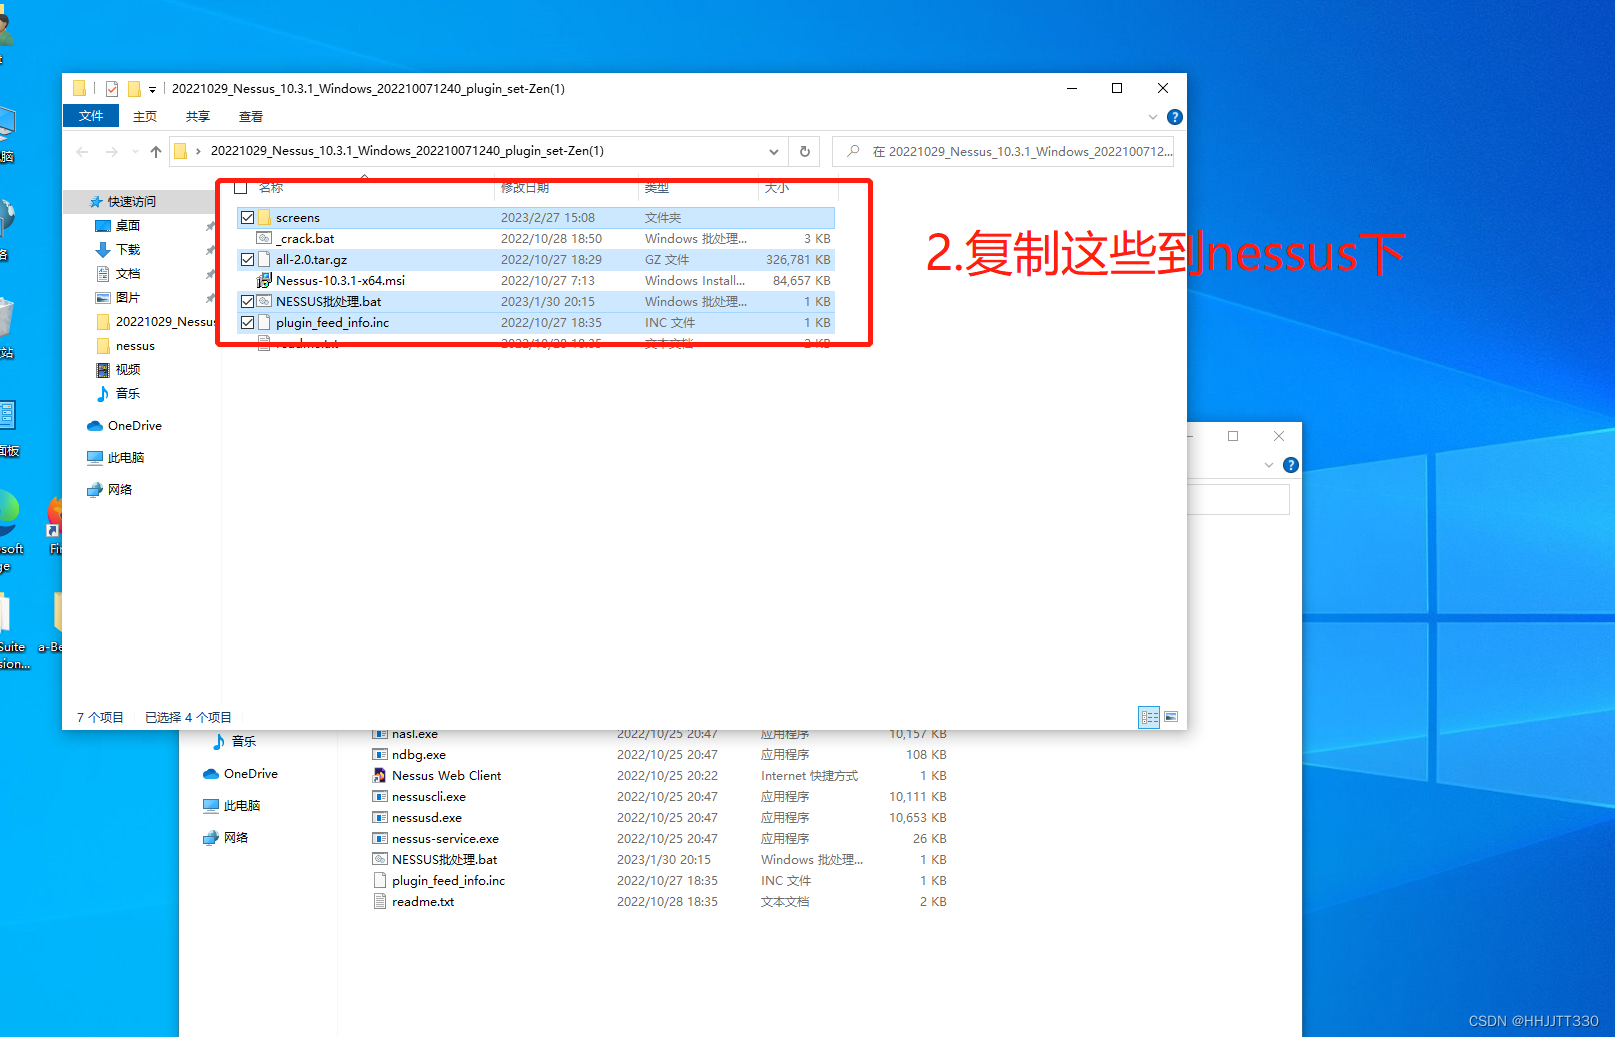The height and width of the screenshot is (1037, 1615).
Task: Open 下载 in the sidebar
Action: tap(127, 249)
